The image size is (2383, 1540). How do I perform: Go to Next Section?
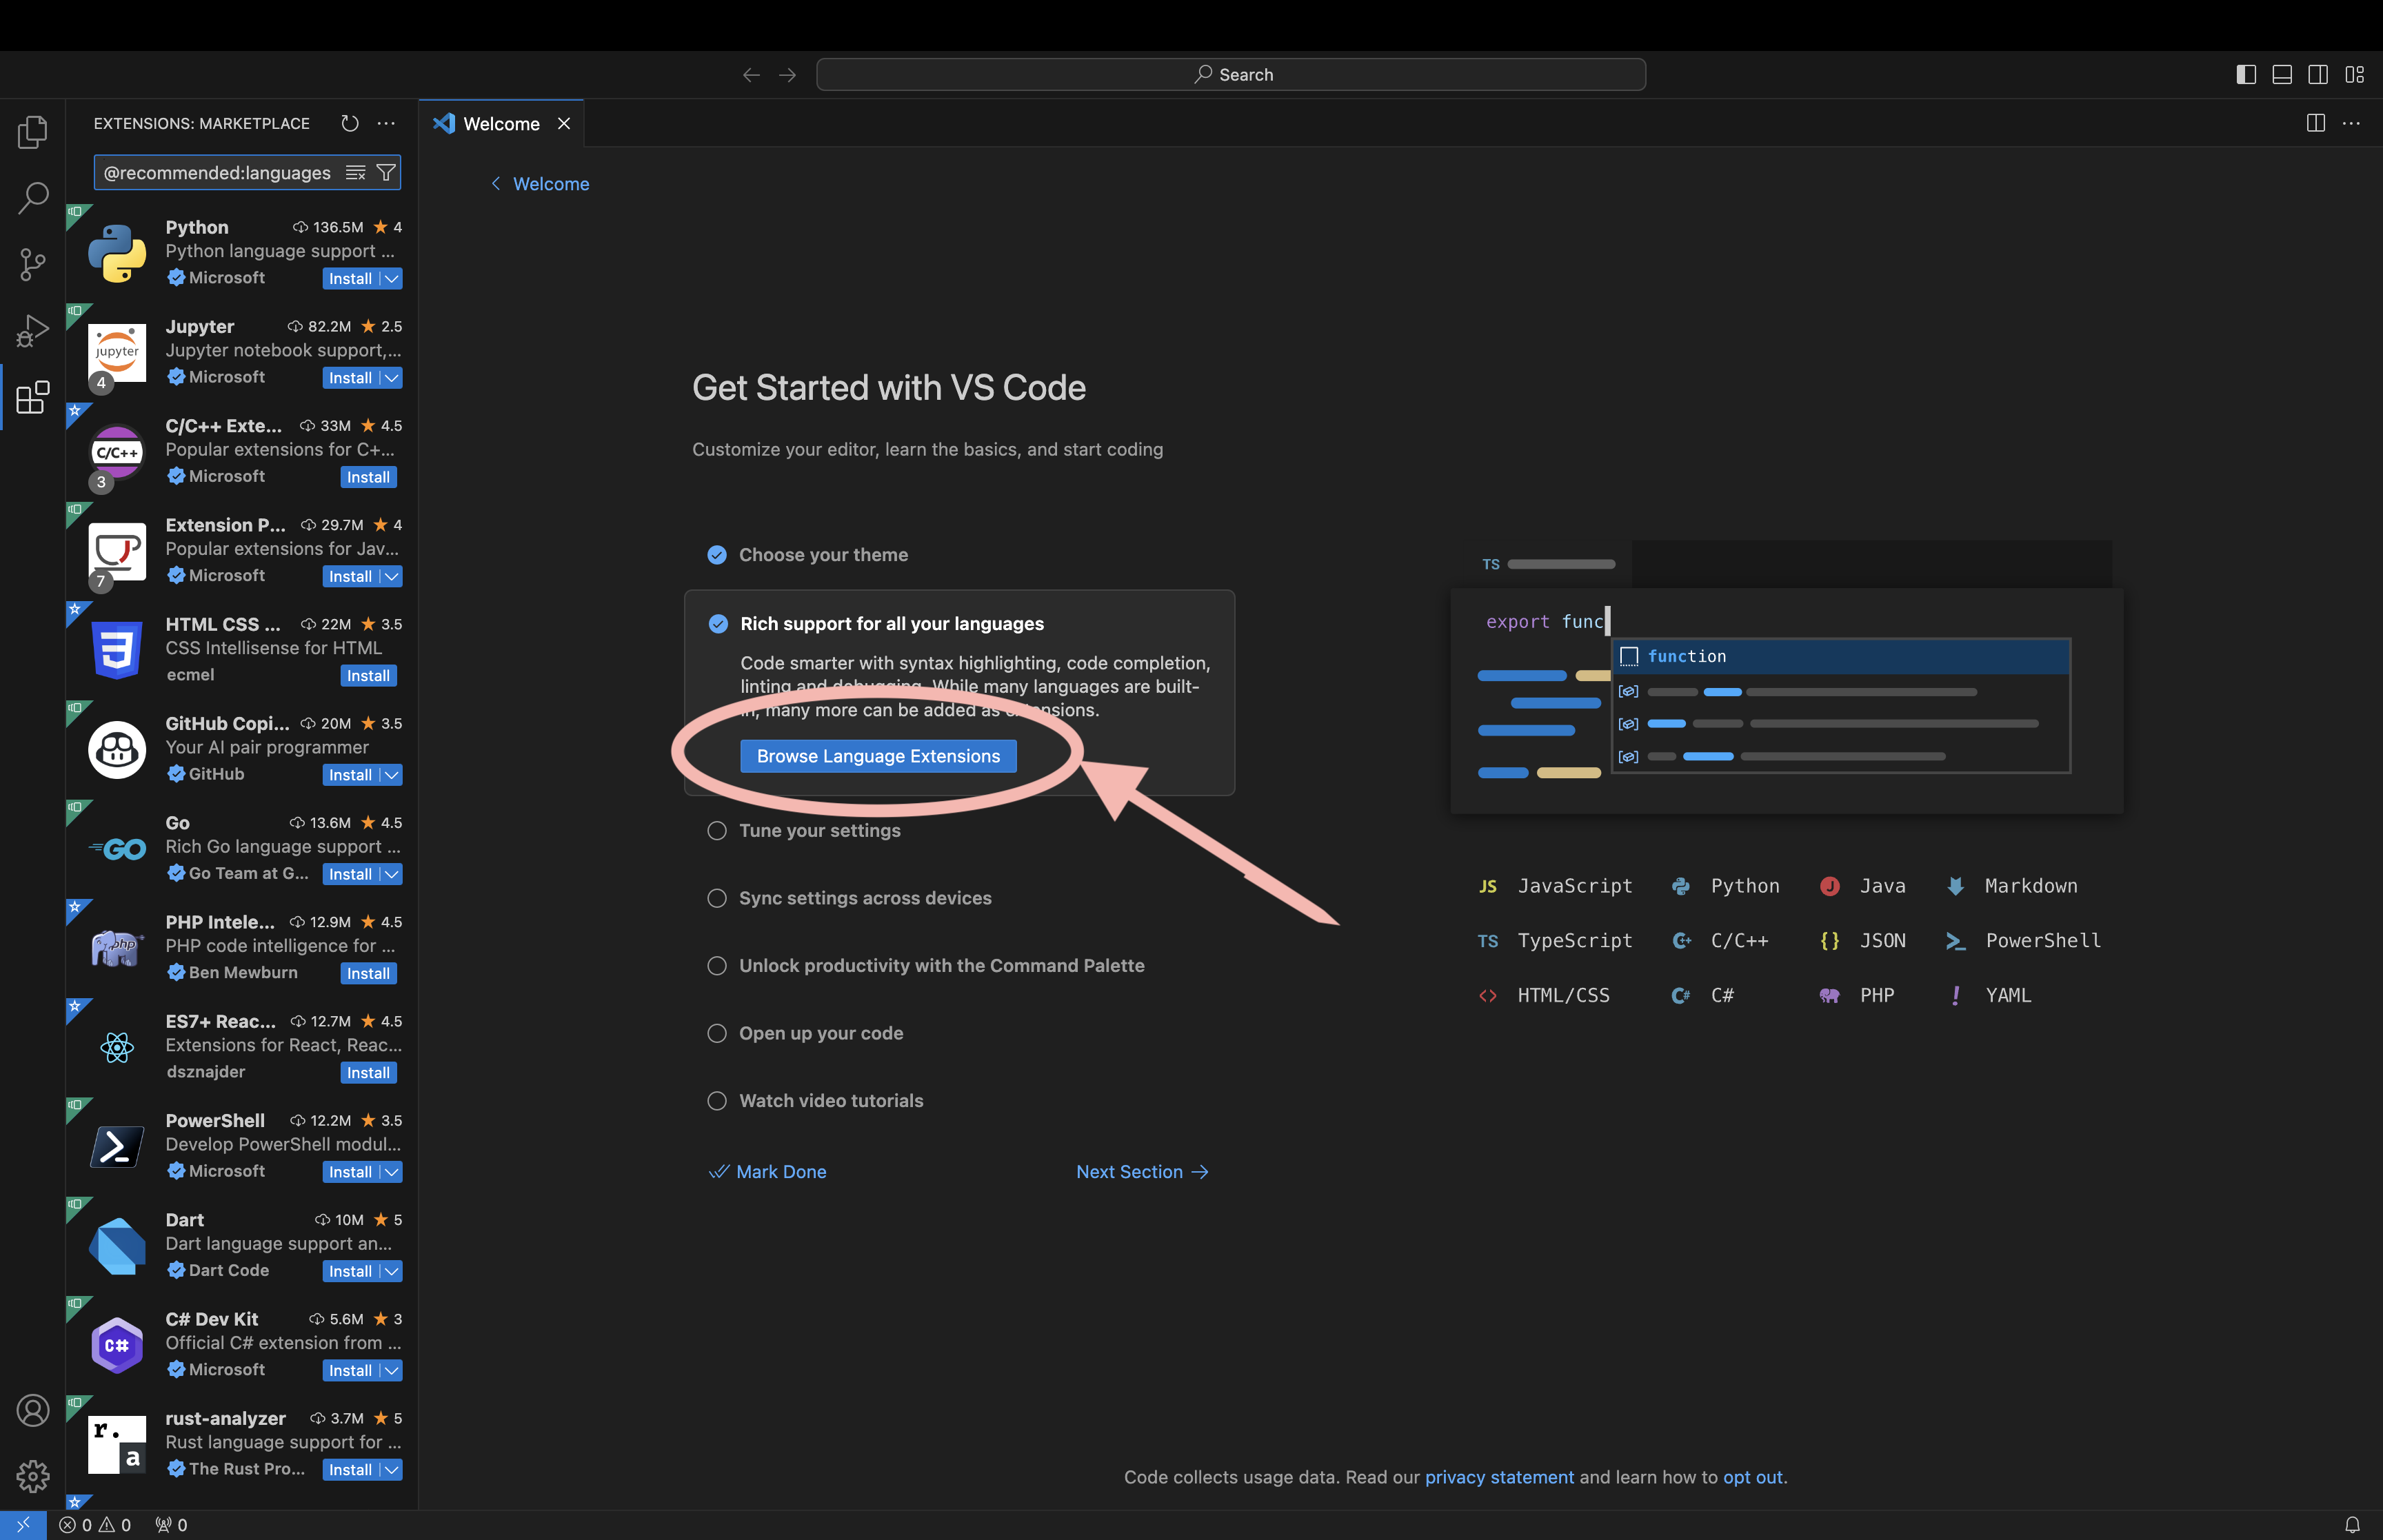point(1142,1172)
